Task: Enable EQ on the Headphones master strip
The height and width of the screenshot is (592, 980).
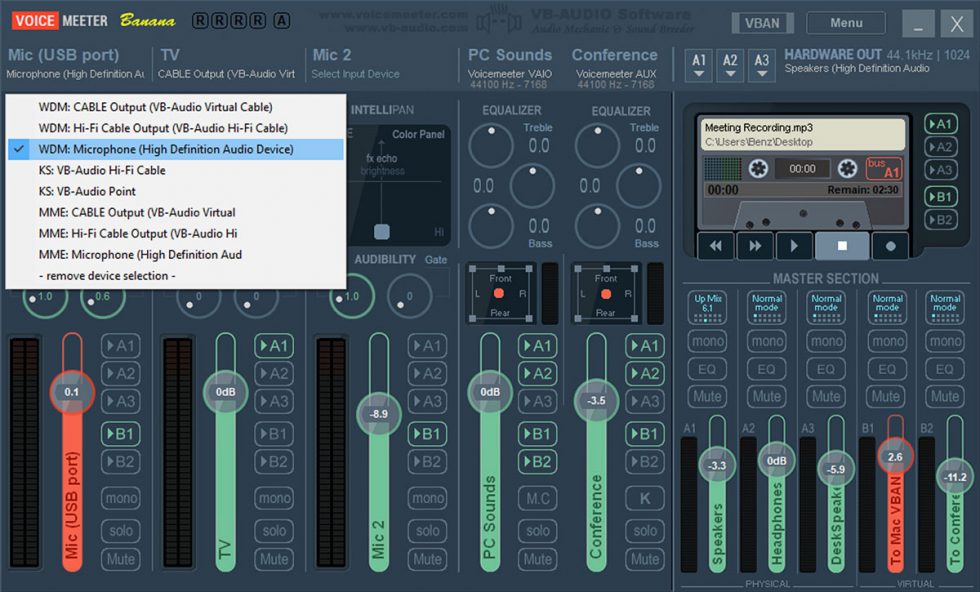Action: [x=766, y=368]
